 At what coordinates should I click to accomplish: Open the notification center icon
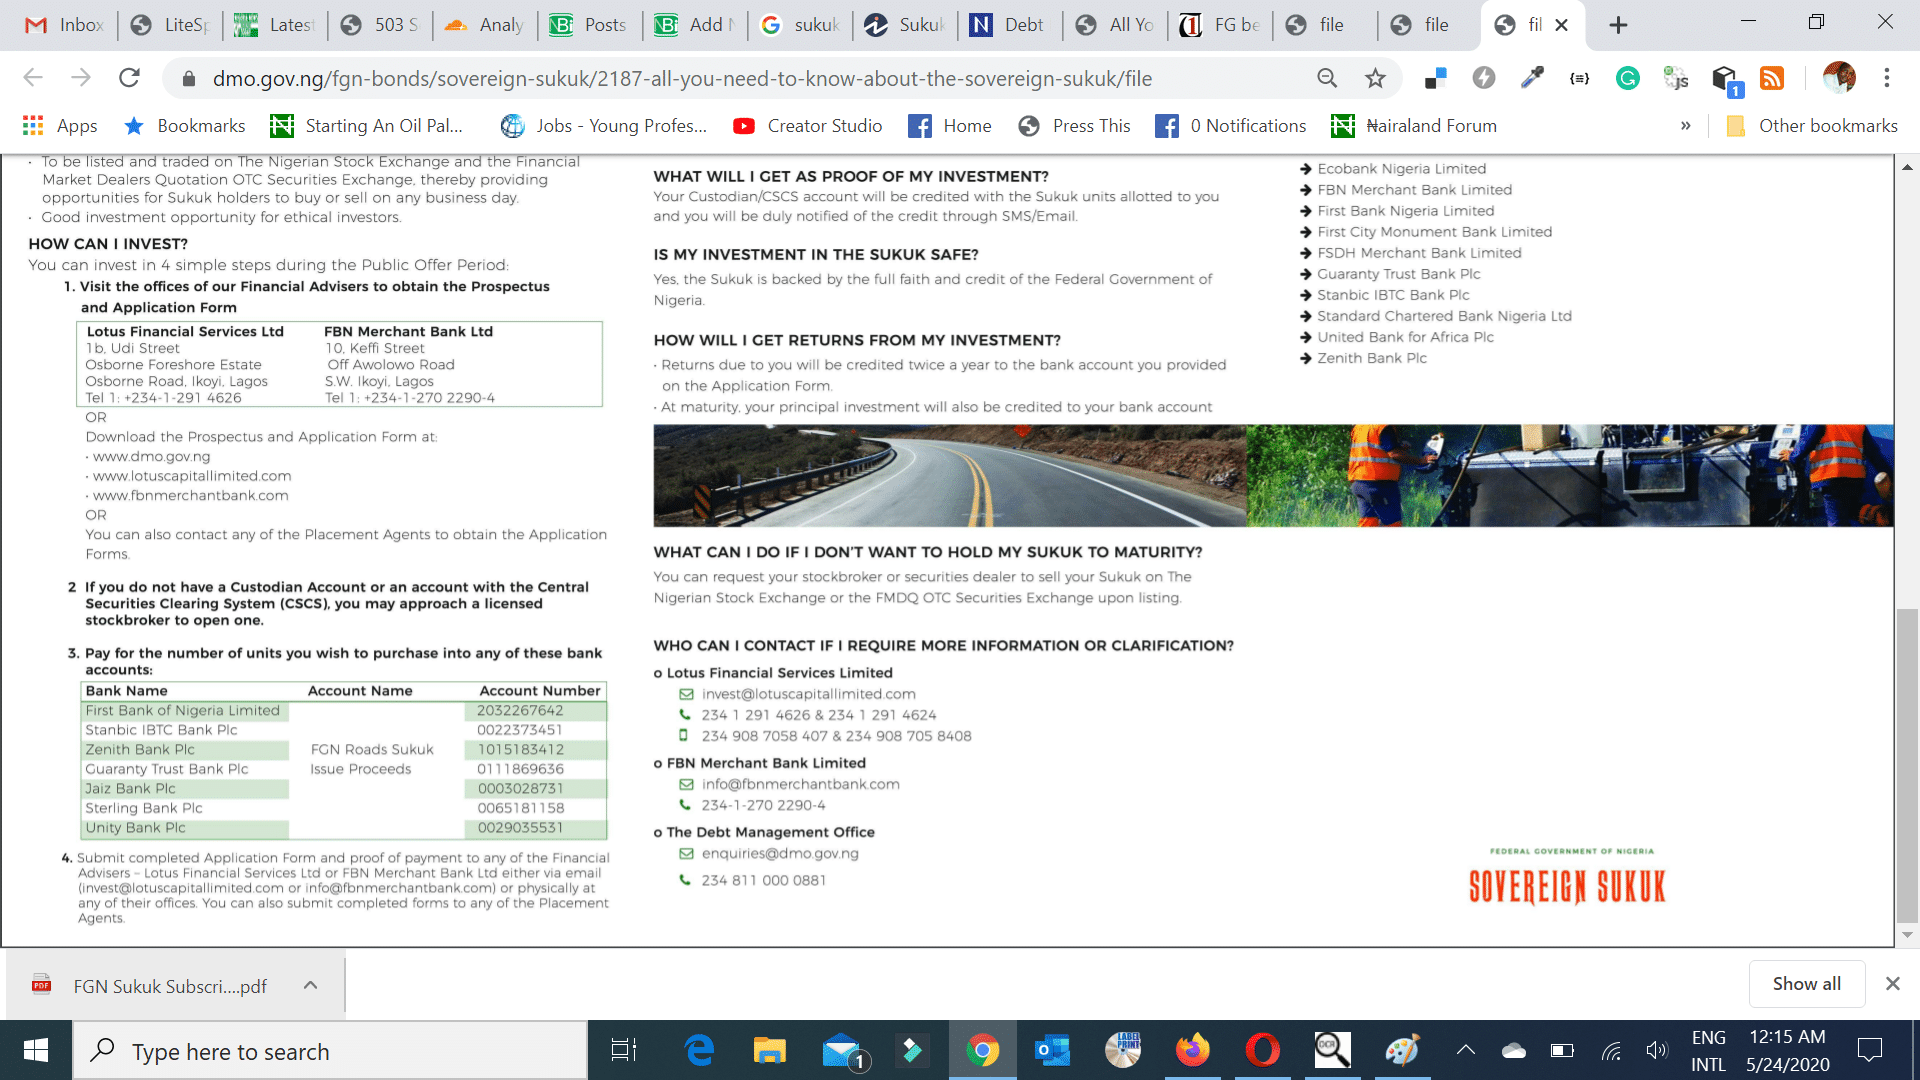coord(1869,1050)
